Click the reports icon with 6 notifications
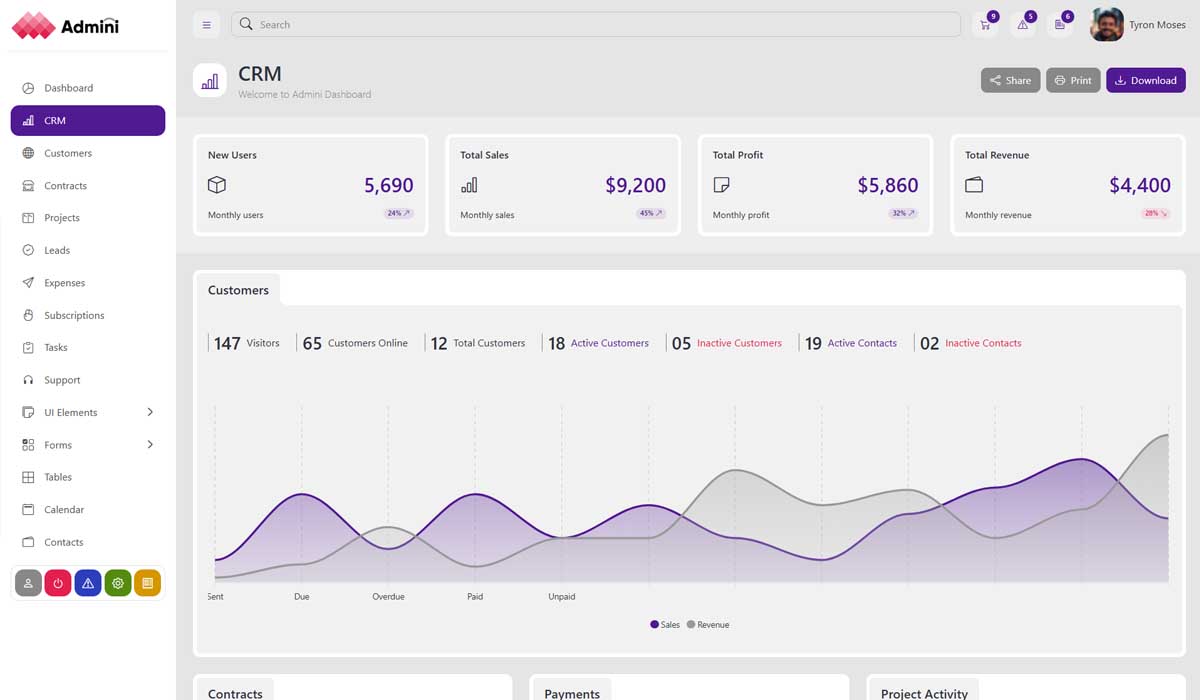This screenshot has height=700, width=1200. point(1060,24)
